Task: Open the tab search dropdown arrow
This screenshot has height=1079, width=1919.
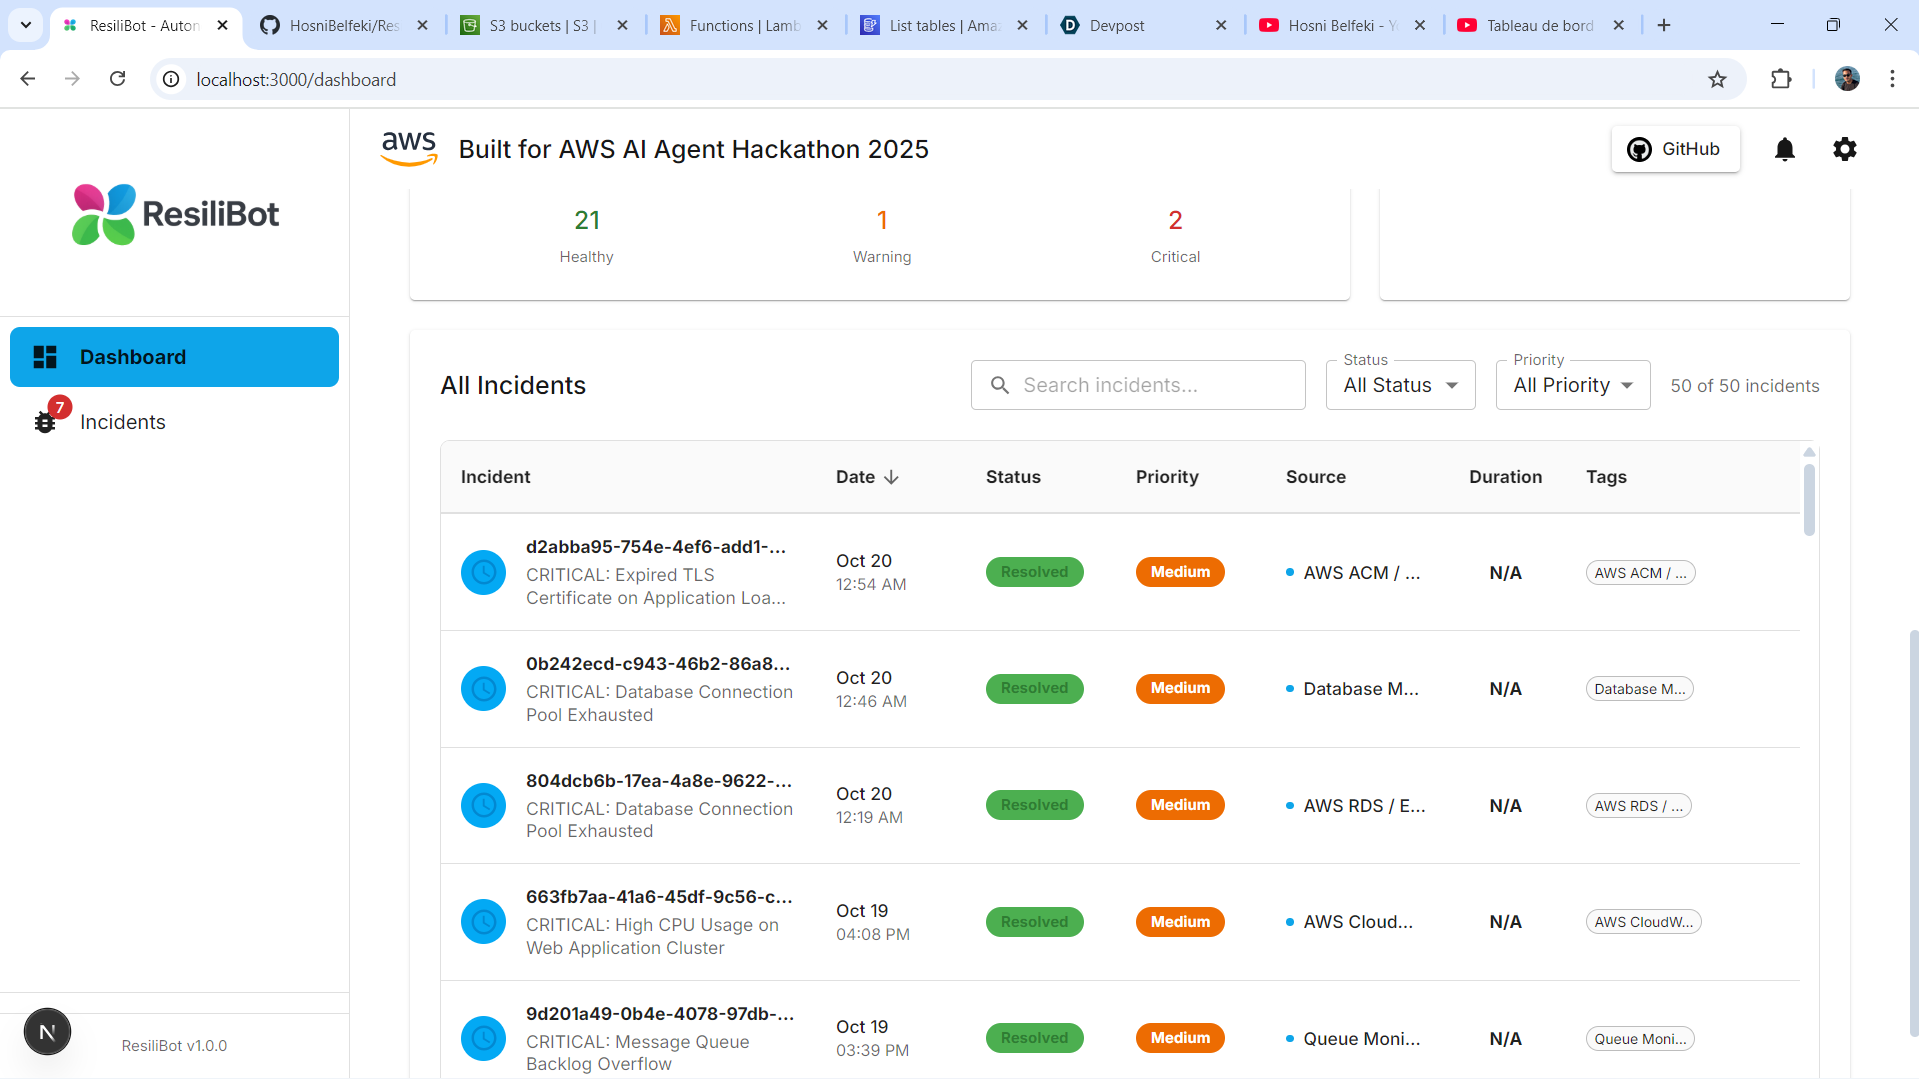Action: 26,25
